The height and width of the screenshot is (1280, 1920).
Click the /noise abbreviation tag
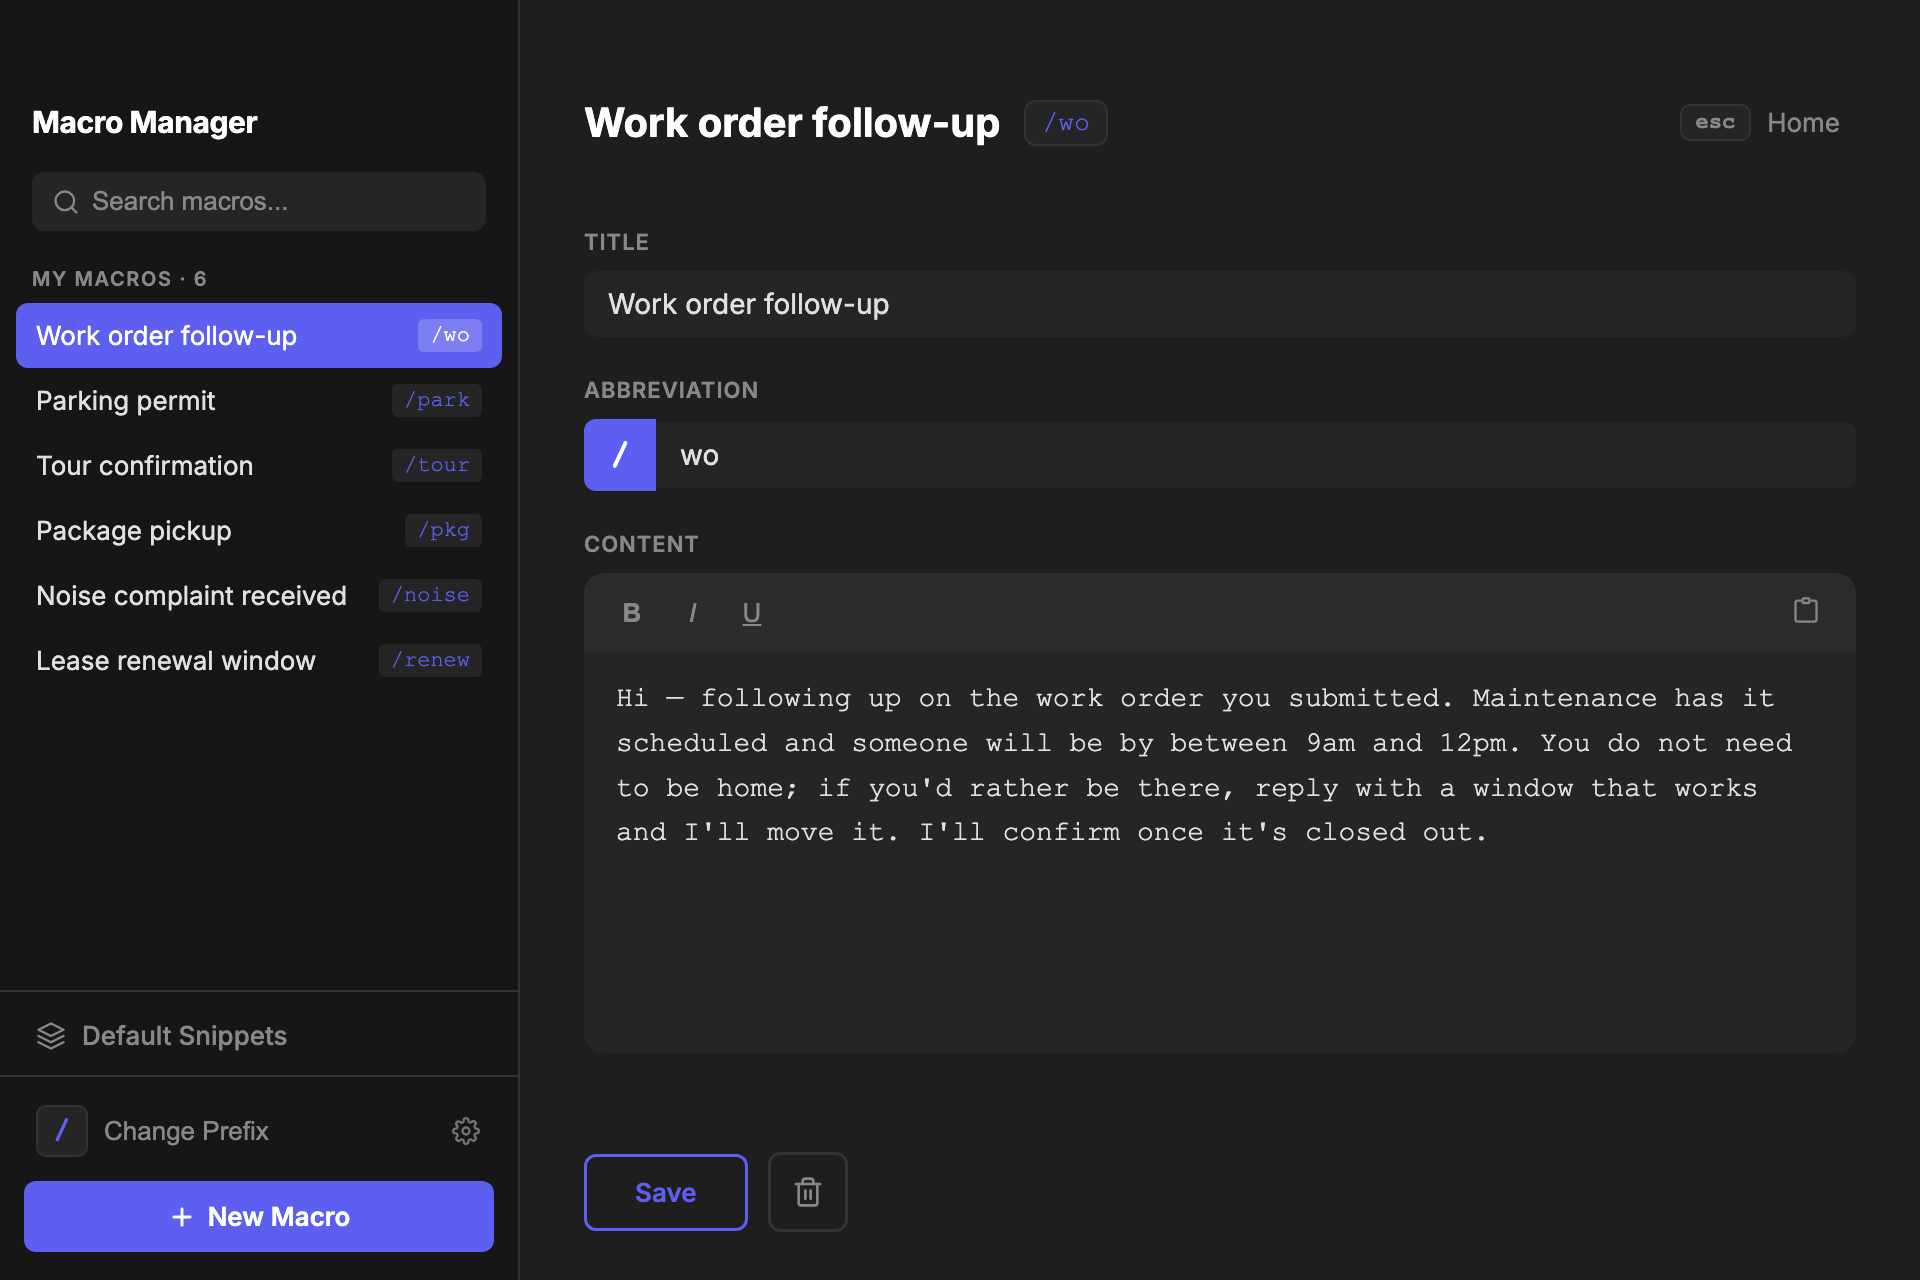pyautogui.click(x=430, y=595)
